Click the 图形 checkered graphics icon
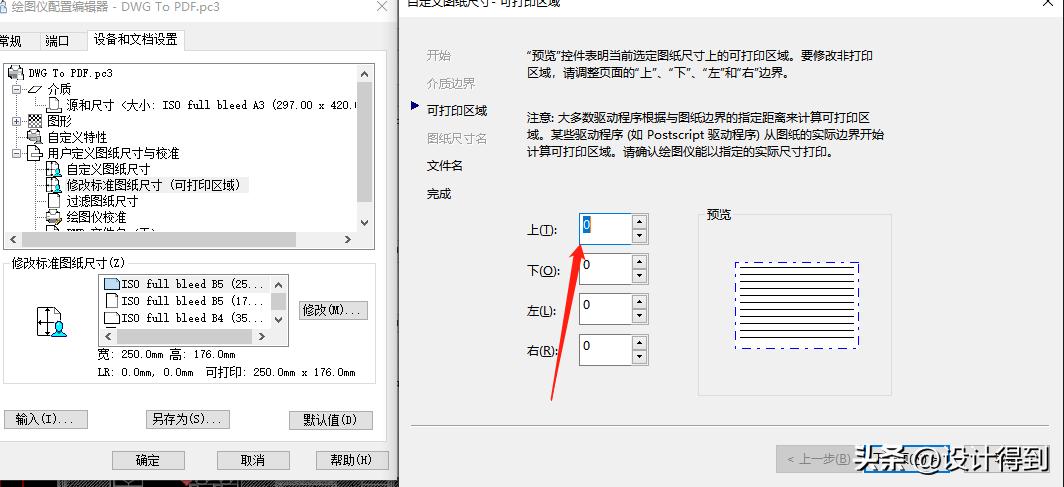The height and width of the screenshot is (487, 1064). point(35,121)
